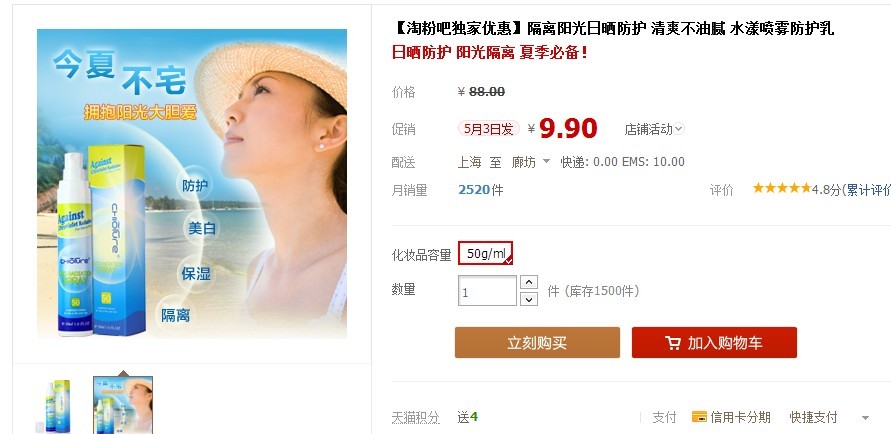Increase quantity with the up arrow

[x=528, y=282]
